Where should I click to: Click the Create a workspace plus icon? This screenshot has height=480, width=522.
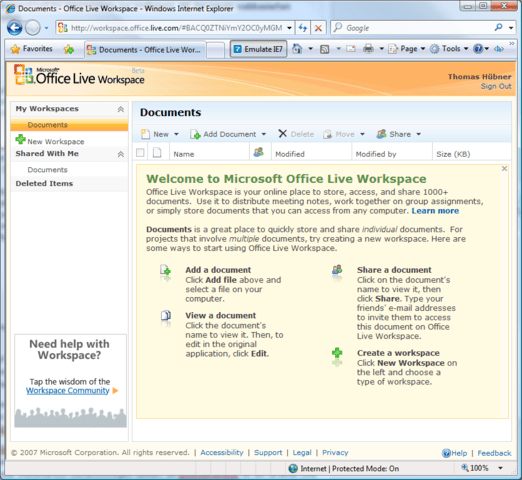pos(337,353)
